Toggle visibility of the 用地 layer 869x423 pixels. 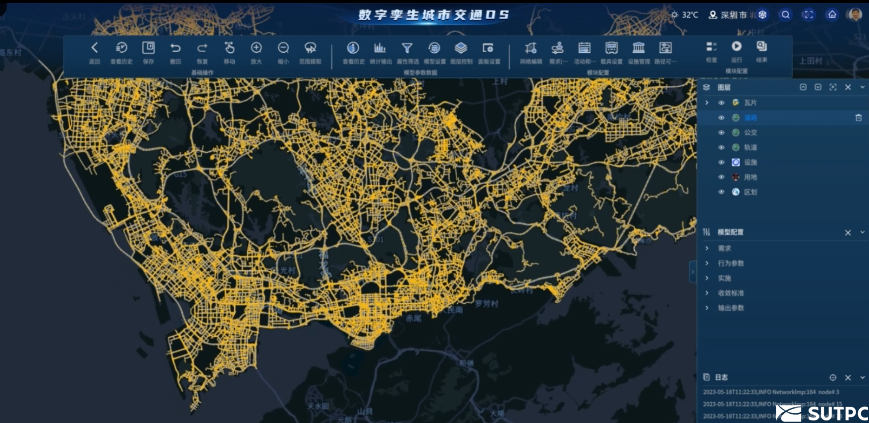click(x=721, y=177)
